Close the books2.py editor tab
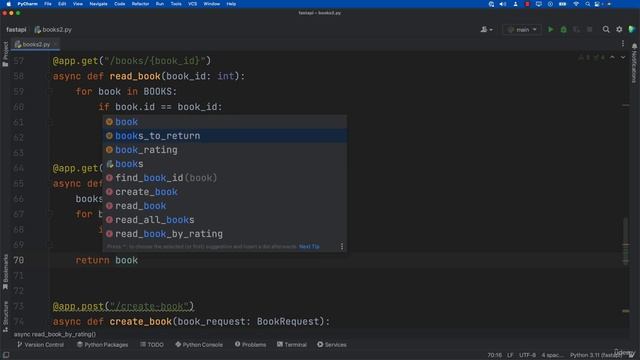 tap(56, 44)
